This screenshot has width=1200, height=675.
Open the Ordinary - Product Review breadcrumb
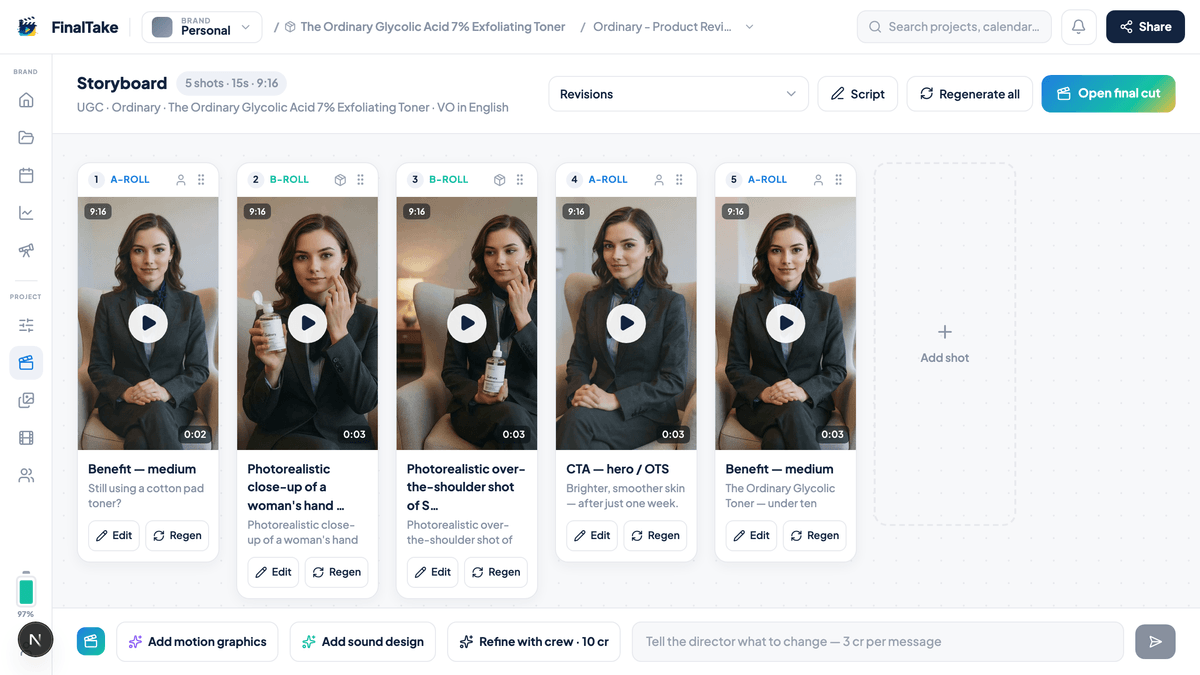tap(662, 27)
